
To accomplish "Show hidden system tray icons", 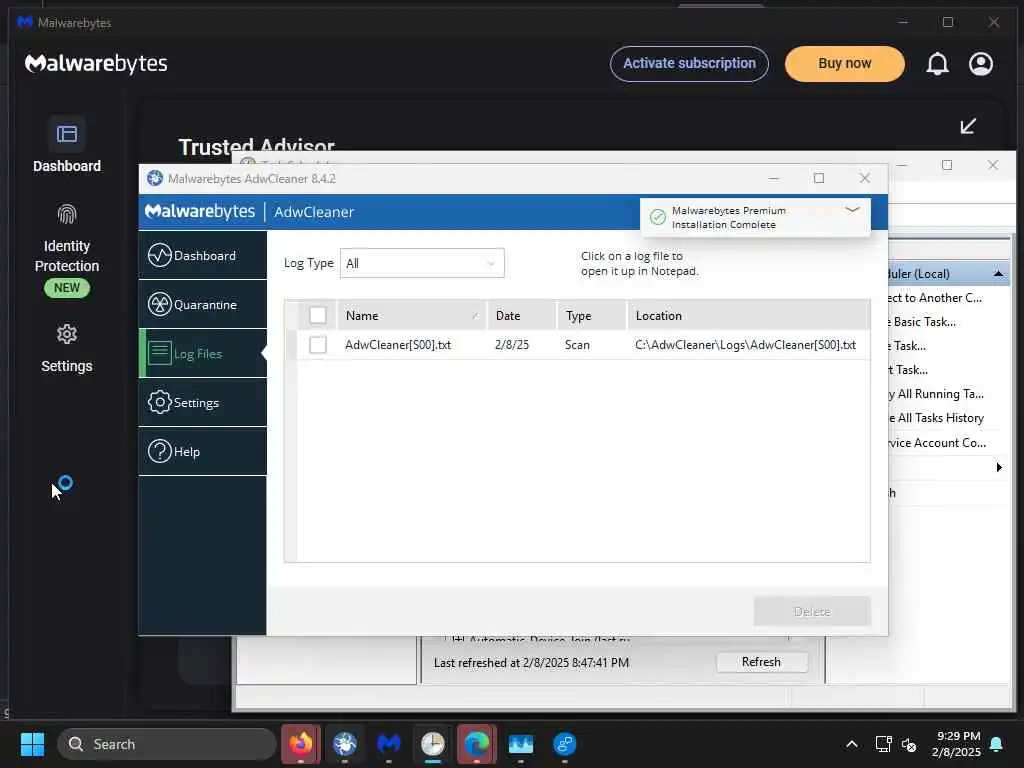I will point(852,744).
